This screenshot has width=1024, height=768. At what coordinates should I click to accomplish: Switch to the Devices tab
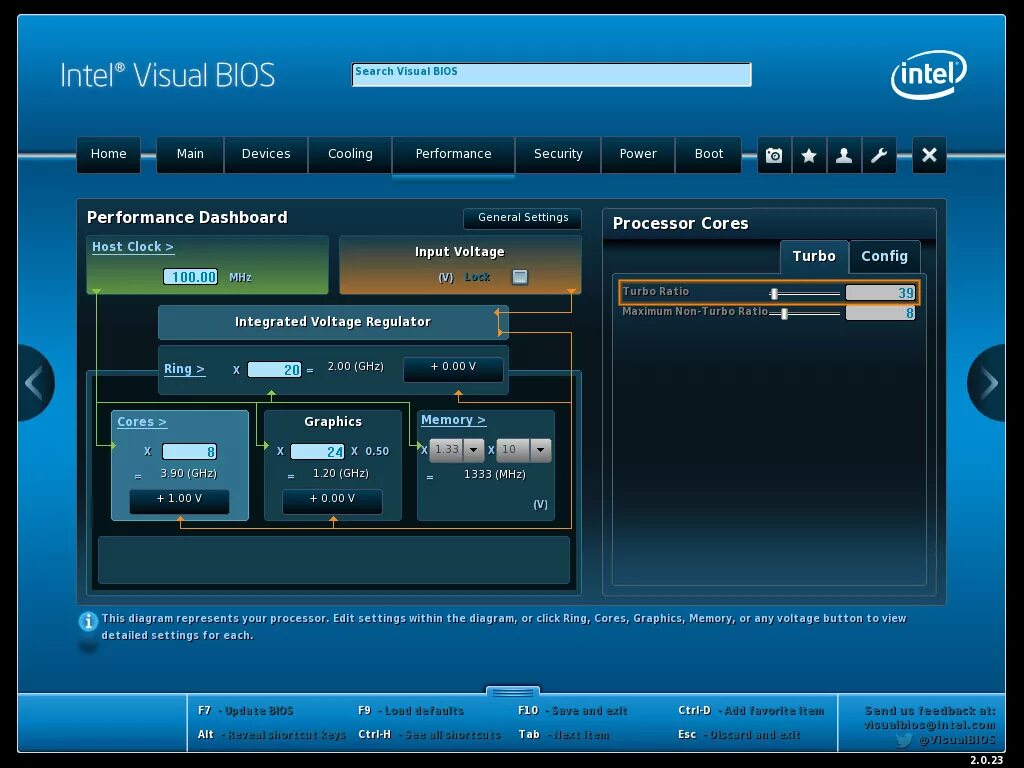pyautogui.click(x=266, y=154)
